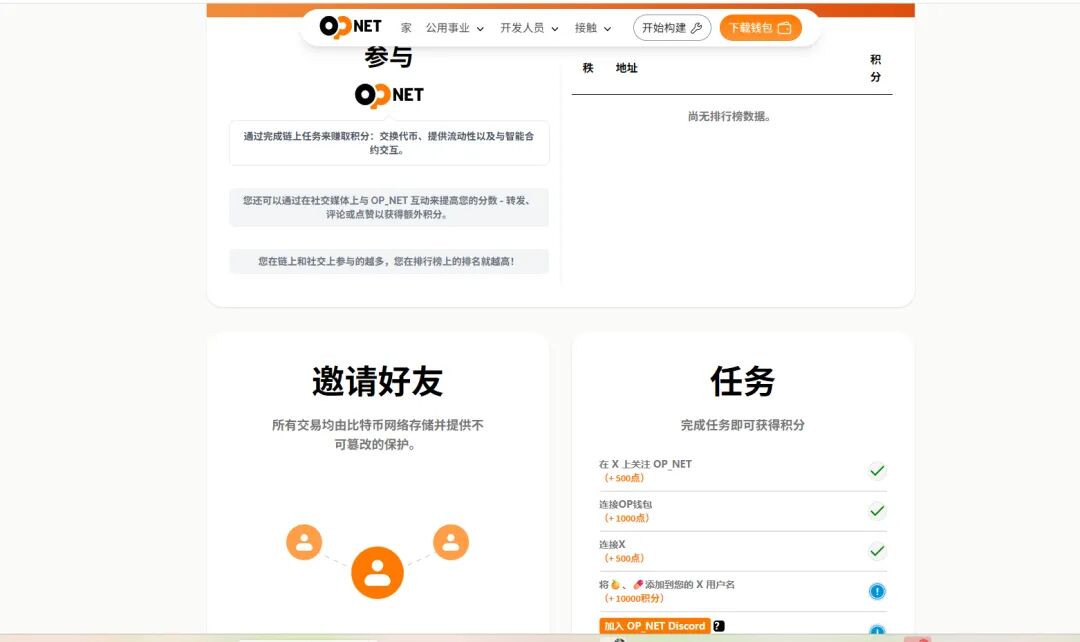Click the 任务 heading
Viewport: 1080px width, 642px height.
(x=742, y=381)
